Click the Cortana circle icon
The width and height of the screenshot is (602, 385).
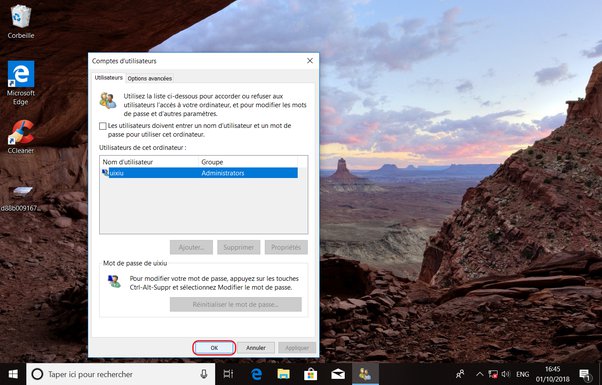click(37, 374)
